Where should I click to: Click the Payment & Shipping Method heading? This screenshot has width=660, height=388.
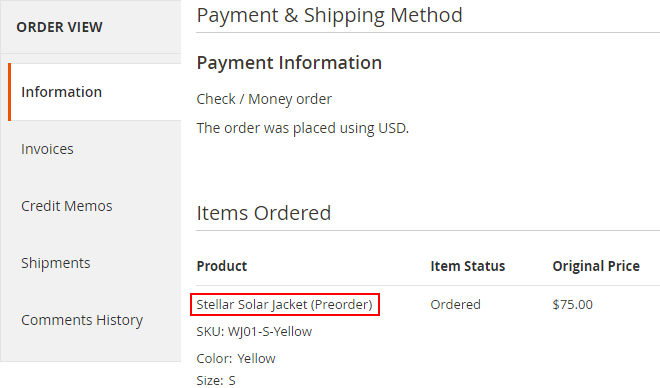pyautogui.click(x=330, y=16)
